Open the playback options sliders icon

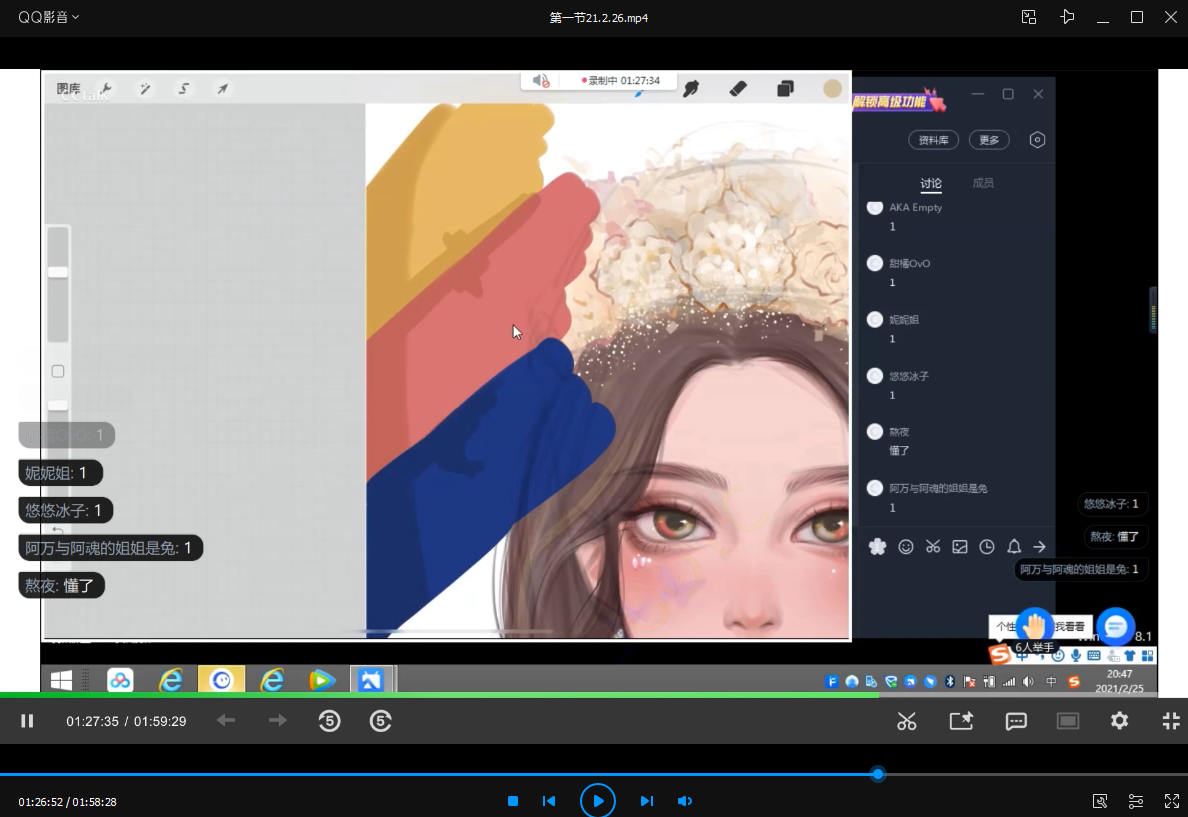(x=1136, y=801)
